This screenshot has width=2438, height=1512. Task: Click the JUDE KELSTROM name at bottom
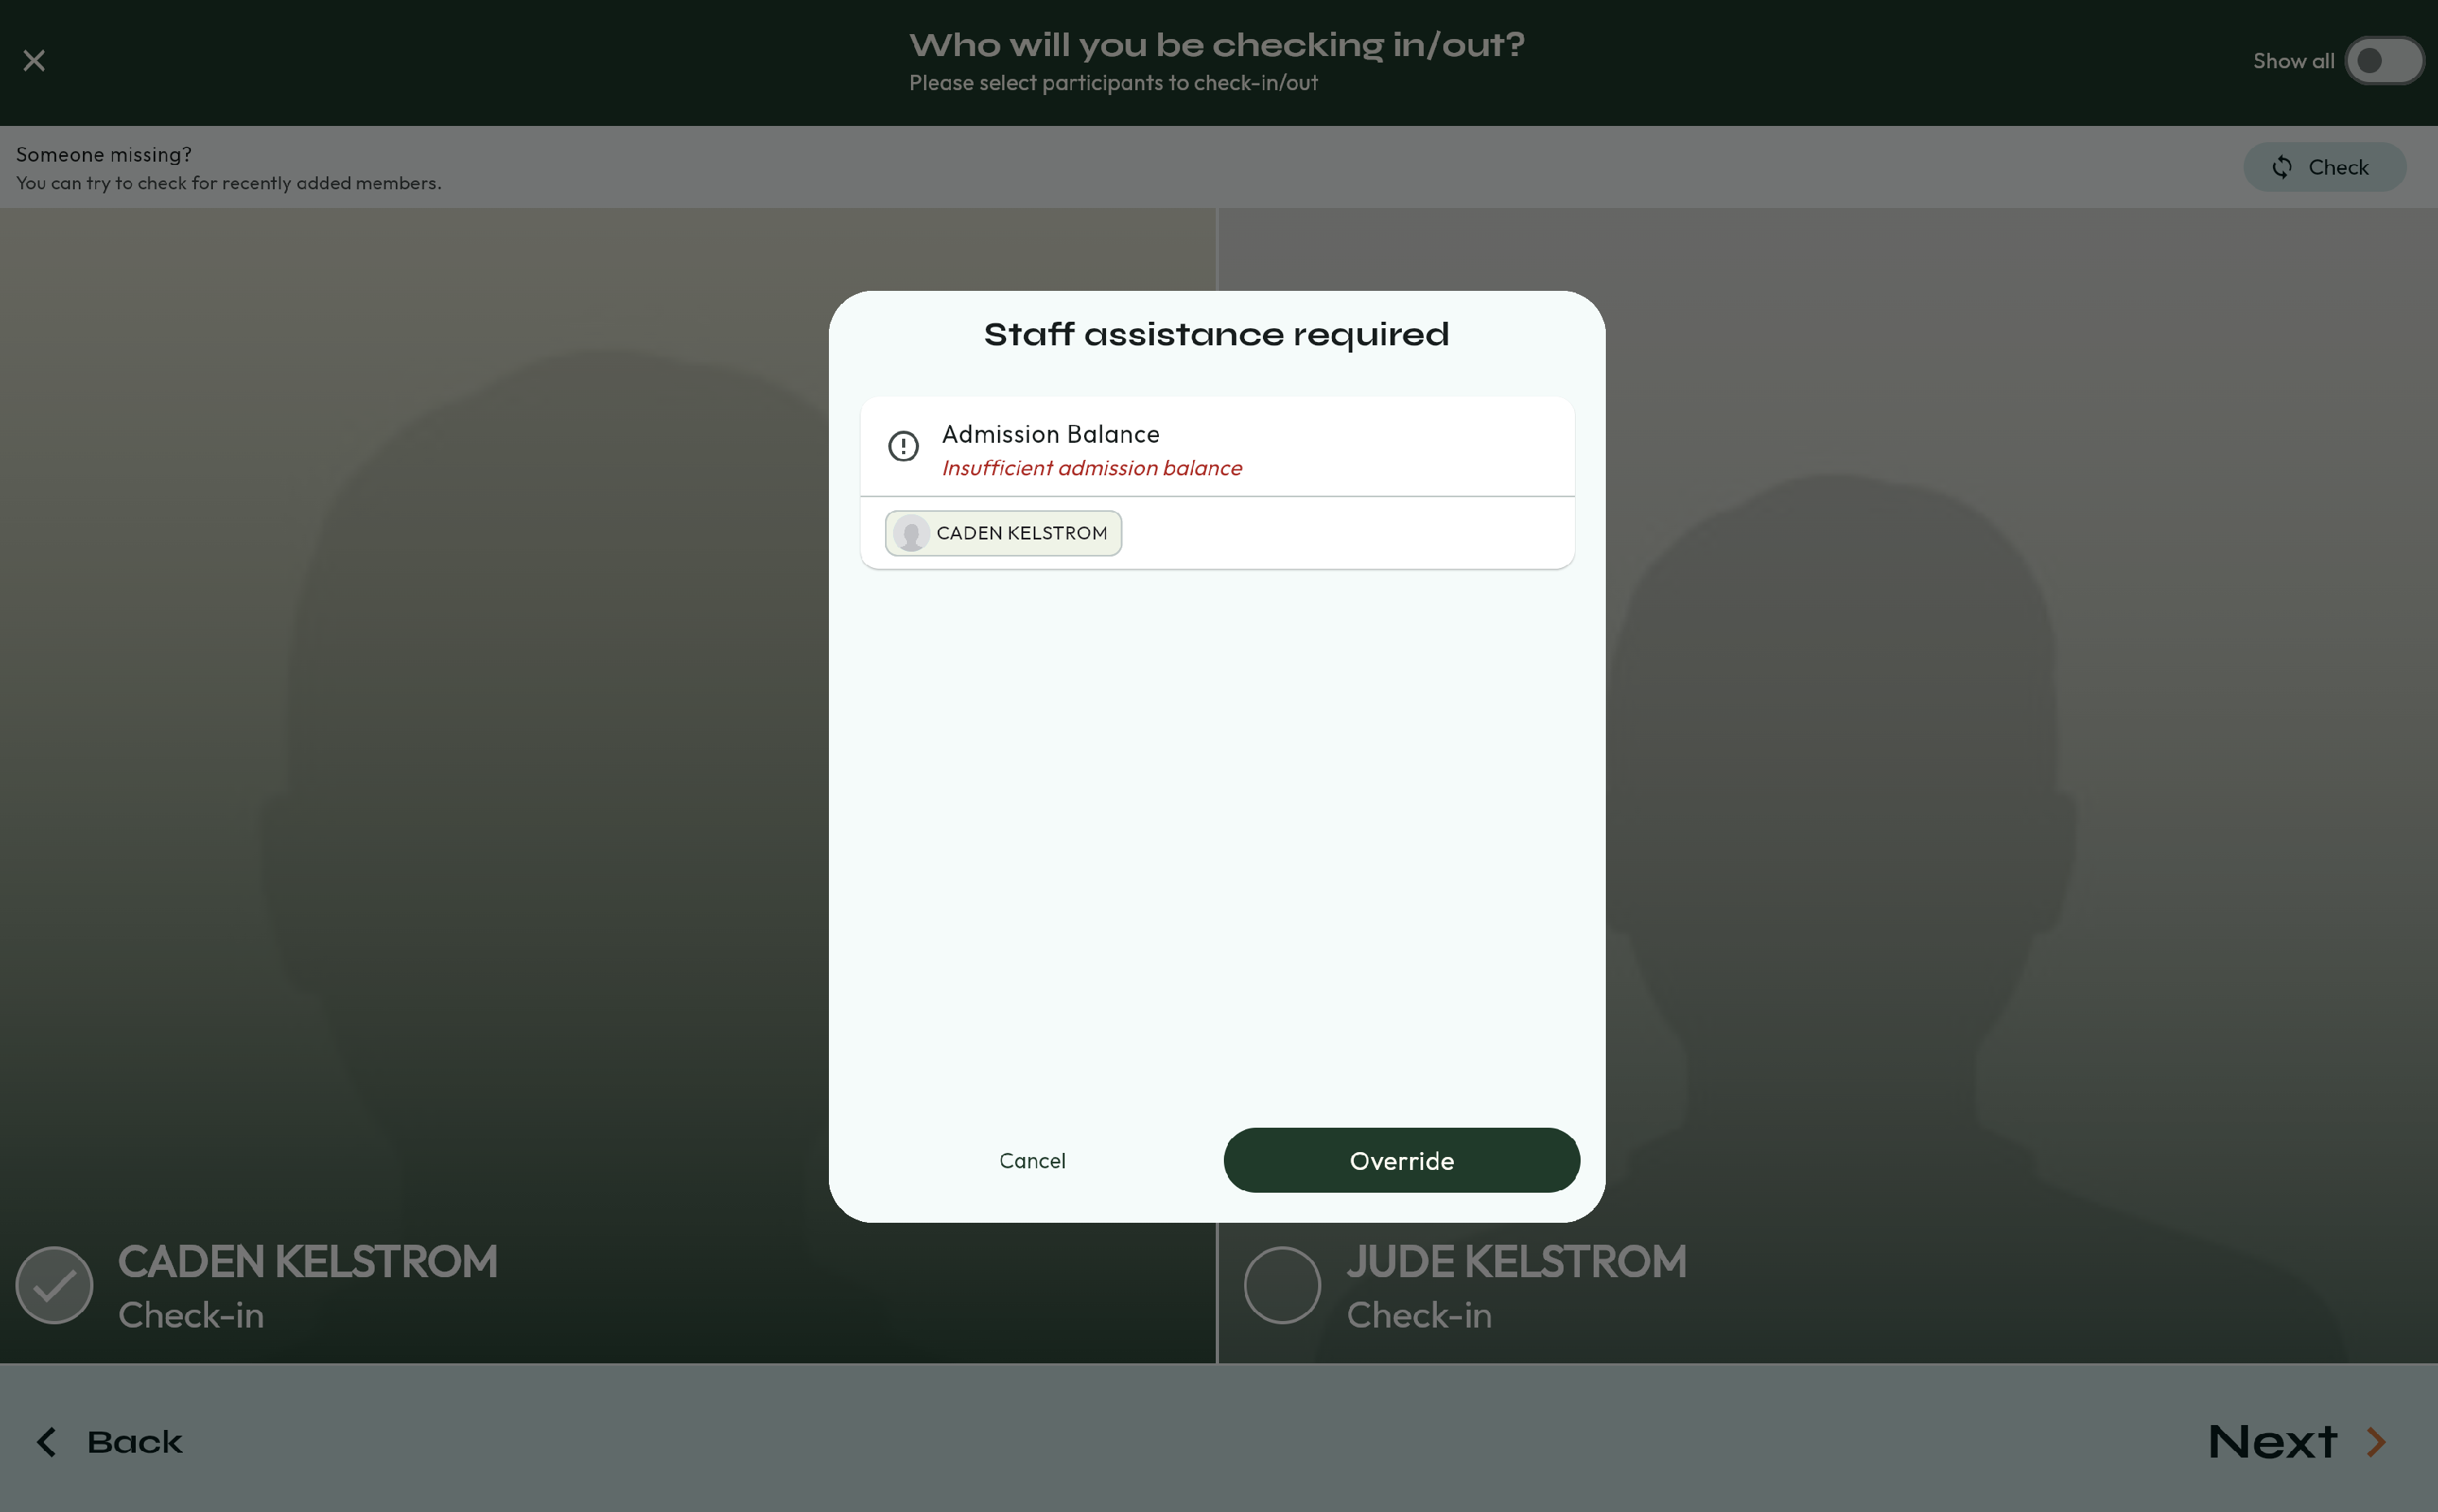coord(1516,1262)
